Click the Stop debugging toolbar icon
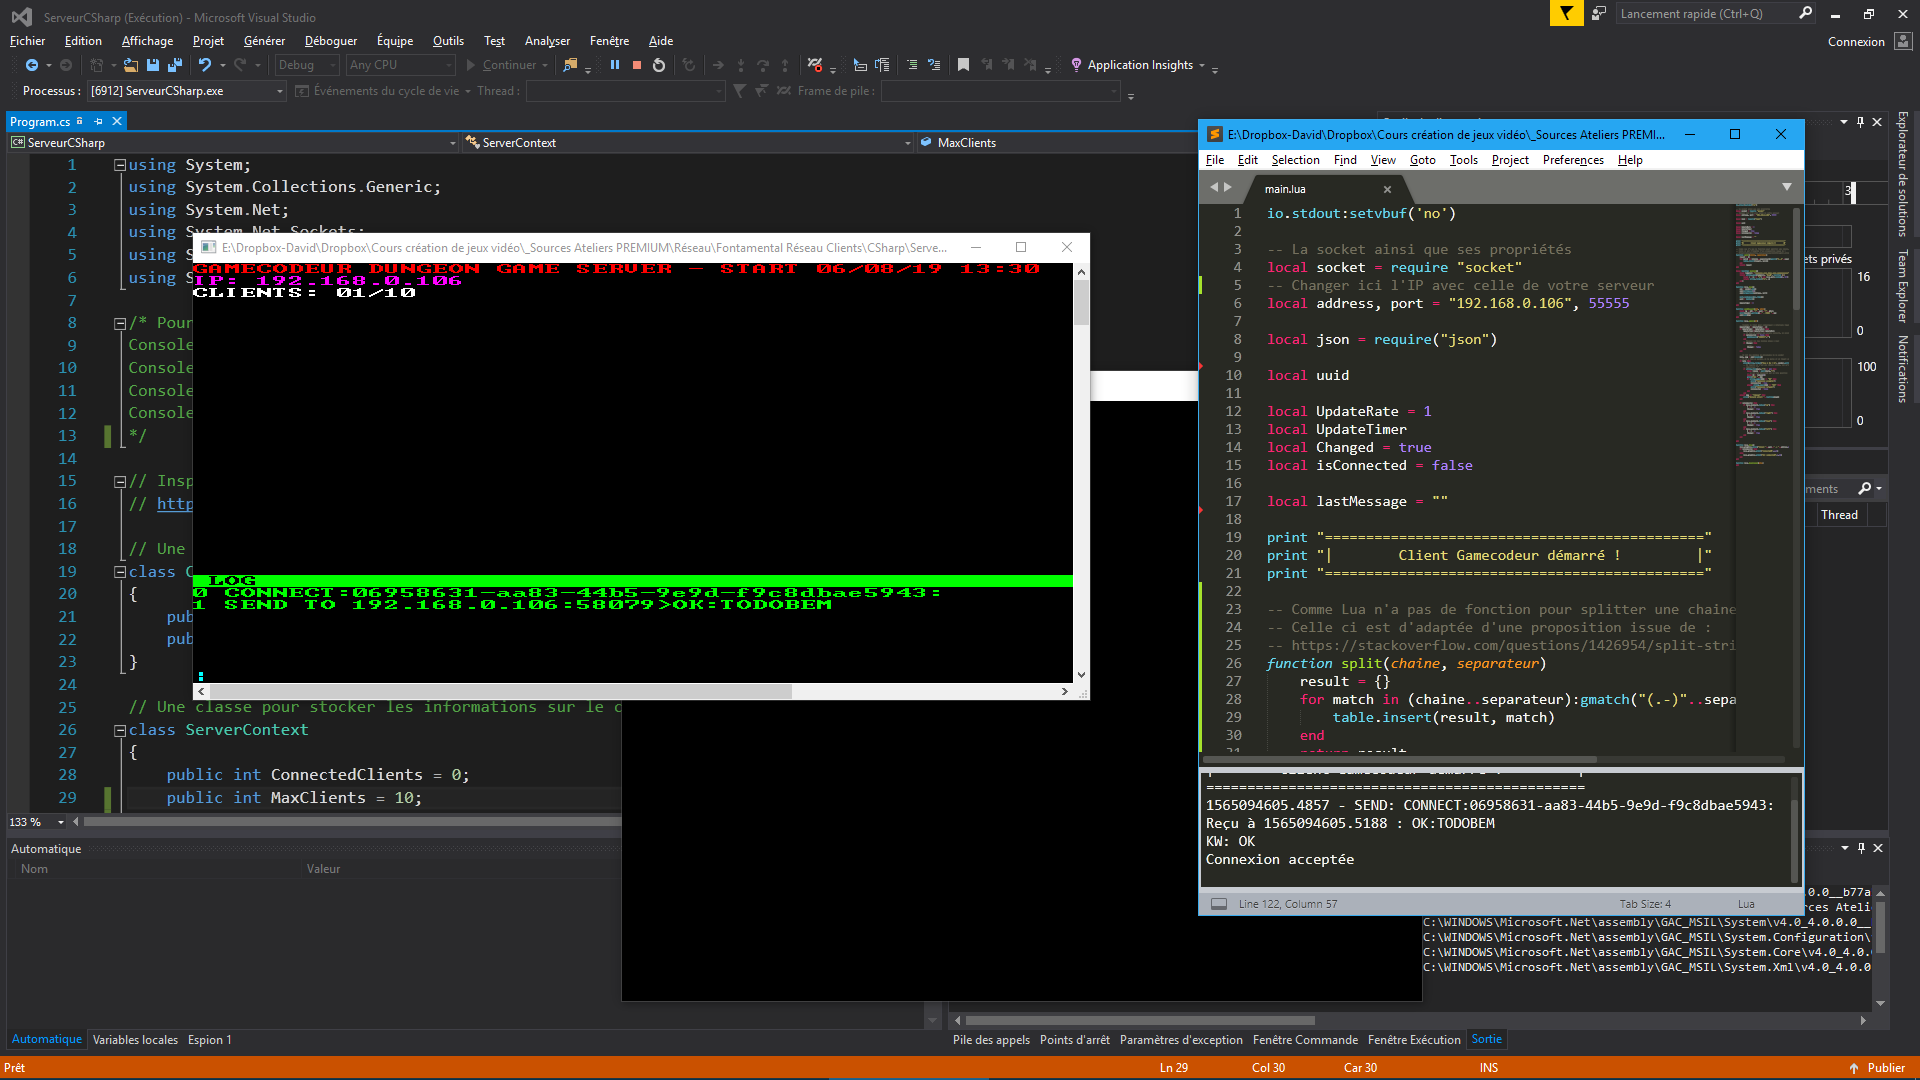 [x=636, y=65]
